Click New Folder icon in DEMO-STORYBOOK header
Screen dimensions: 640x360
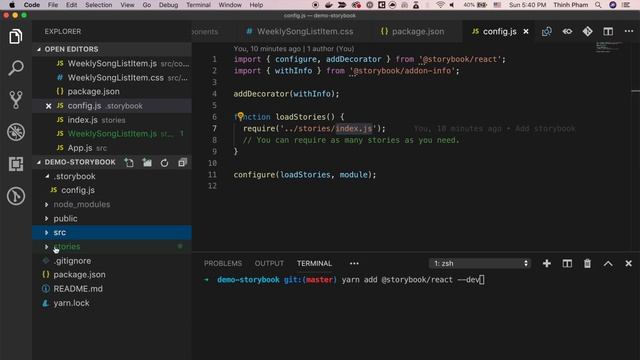coord(147,162)
